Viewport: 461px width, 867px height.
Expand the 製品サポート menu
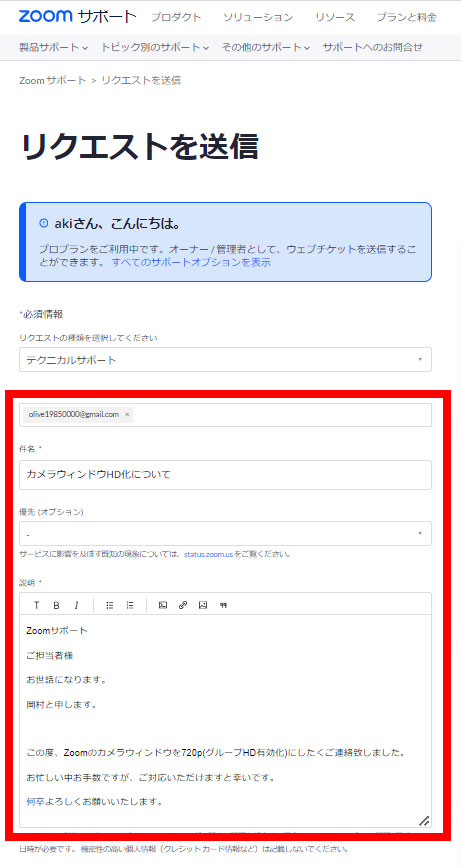pos(54,48)
